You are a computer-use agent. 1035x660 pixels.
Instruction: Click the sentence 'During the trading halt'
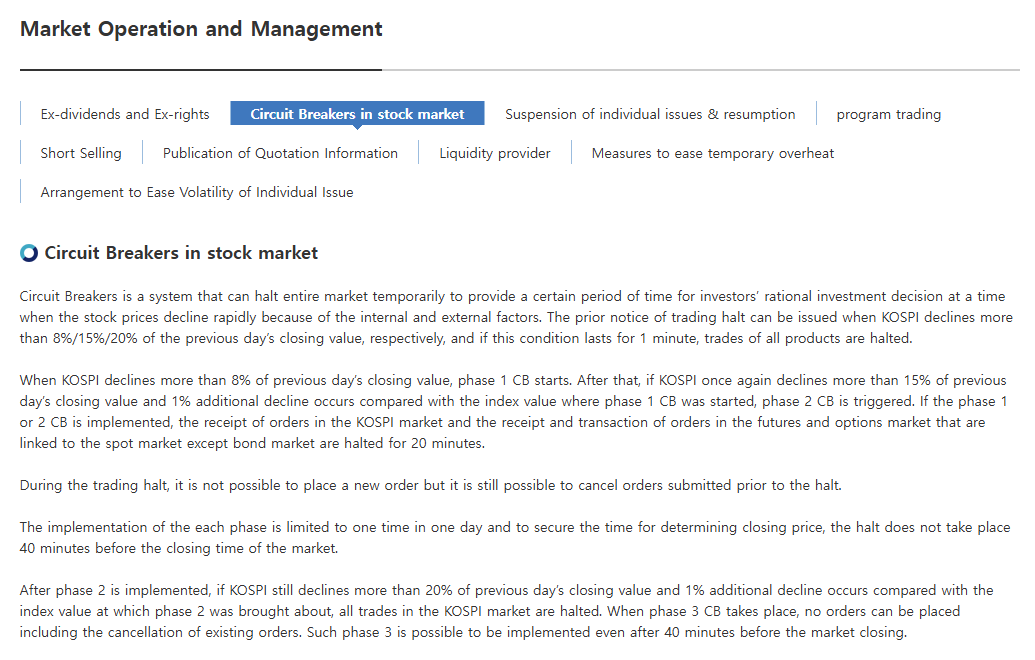431,485
